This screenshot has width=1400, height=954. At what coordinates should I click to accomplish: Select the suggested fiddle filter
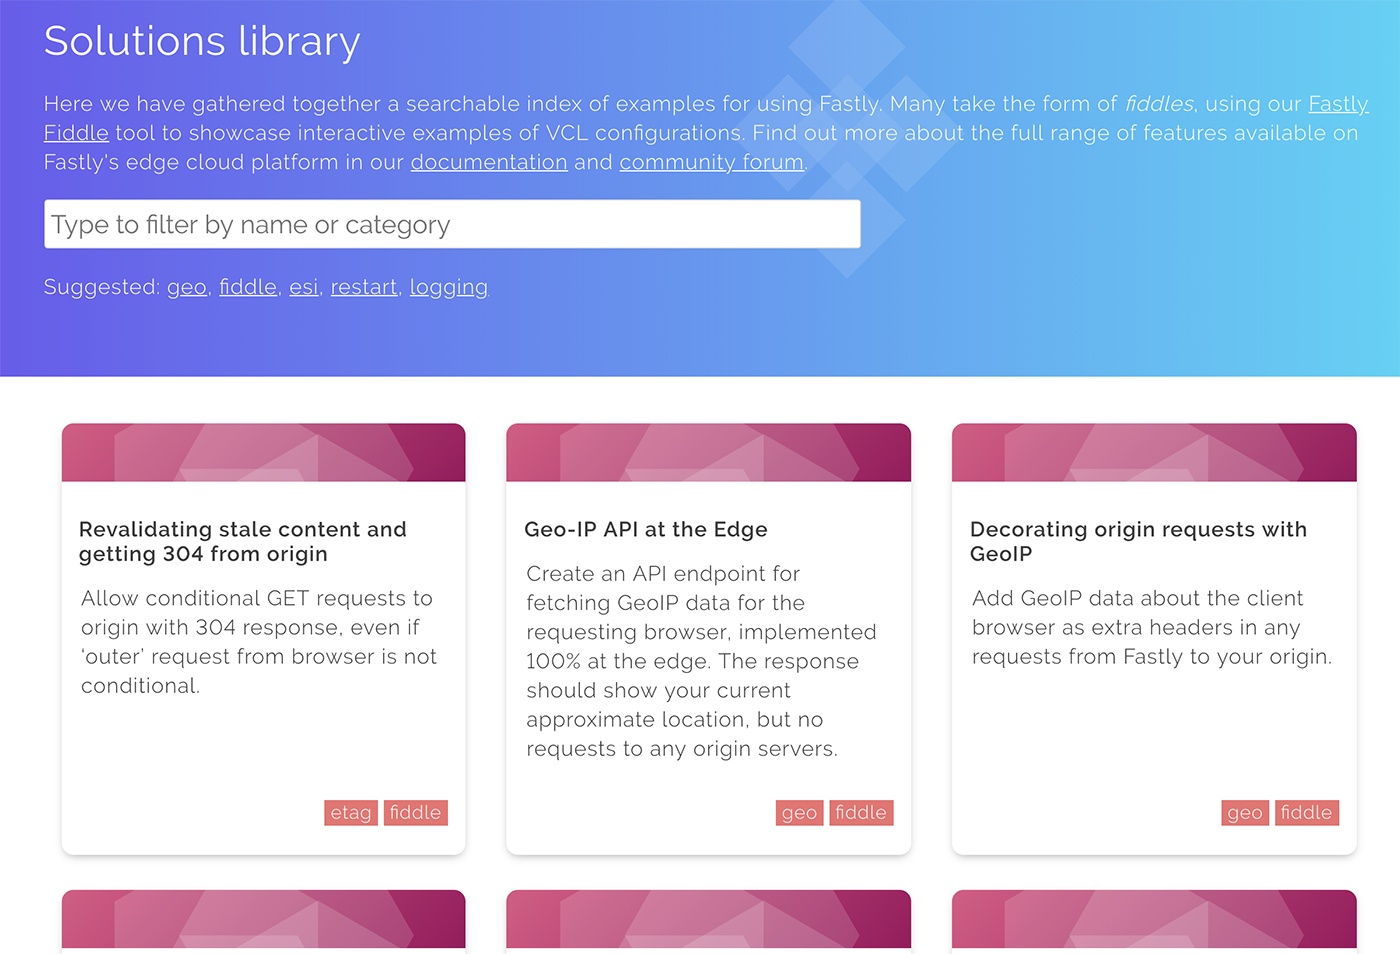pyautogui.click(x=248, y=287)
